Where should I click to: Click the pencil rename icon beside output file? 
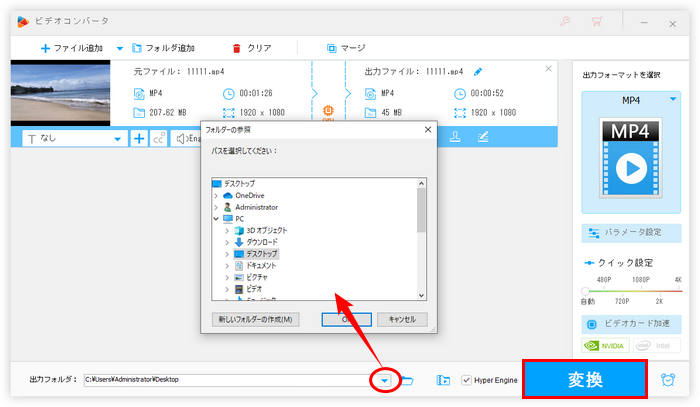[478, 71]
